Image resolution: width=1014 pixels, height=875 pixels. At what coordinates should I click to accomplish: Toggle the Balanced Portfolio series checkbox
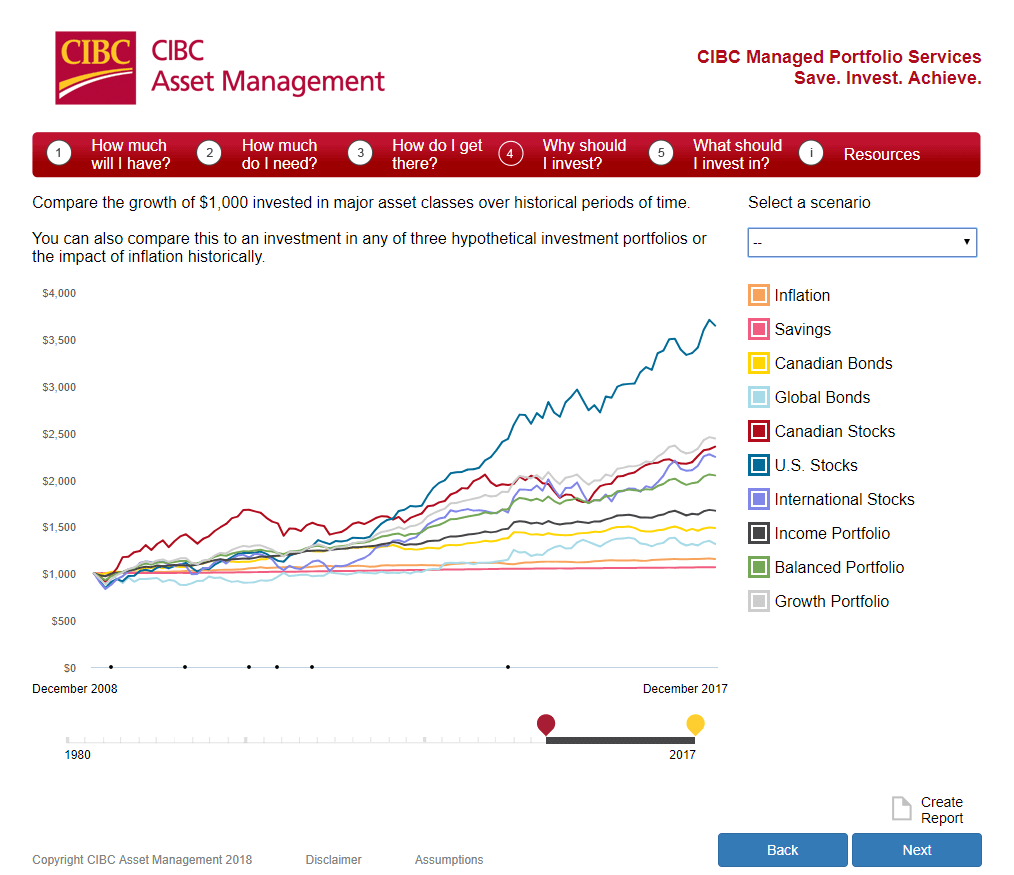click(x=759, y=567)
